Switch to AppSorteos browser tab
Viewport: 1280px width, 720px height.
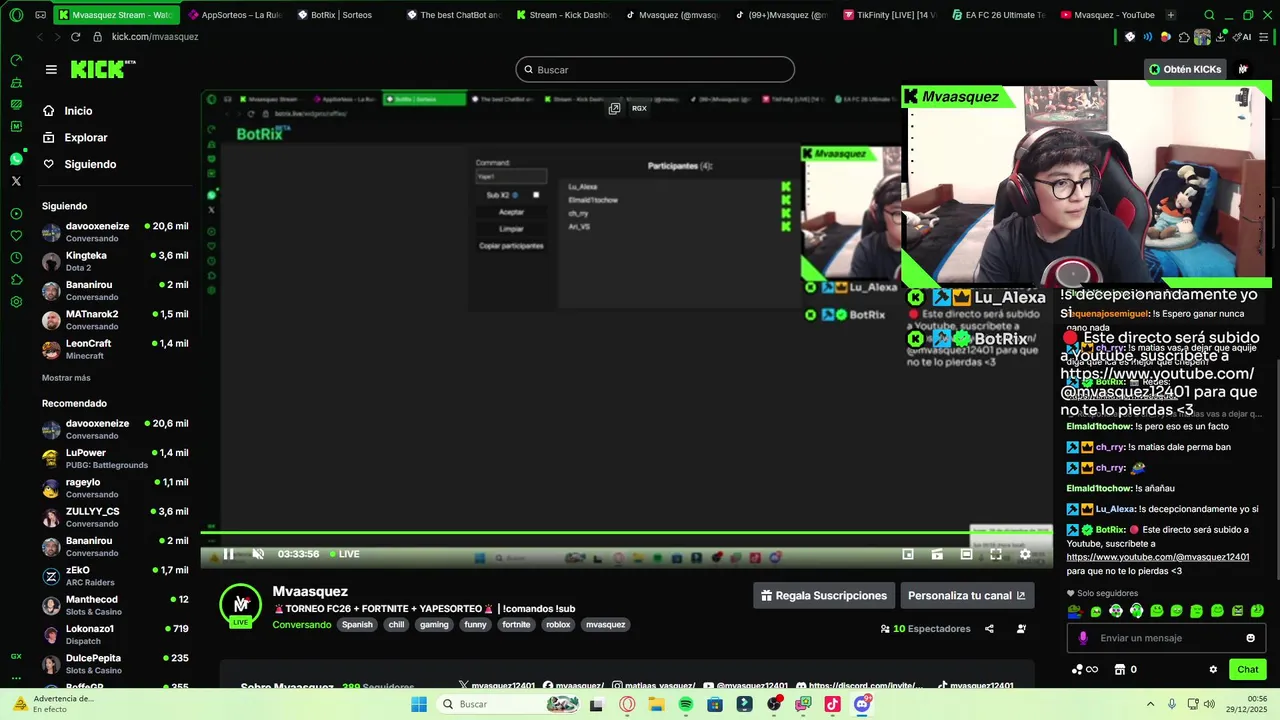pyautogui.click(x=234, y=15)
